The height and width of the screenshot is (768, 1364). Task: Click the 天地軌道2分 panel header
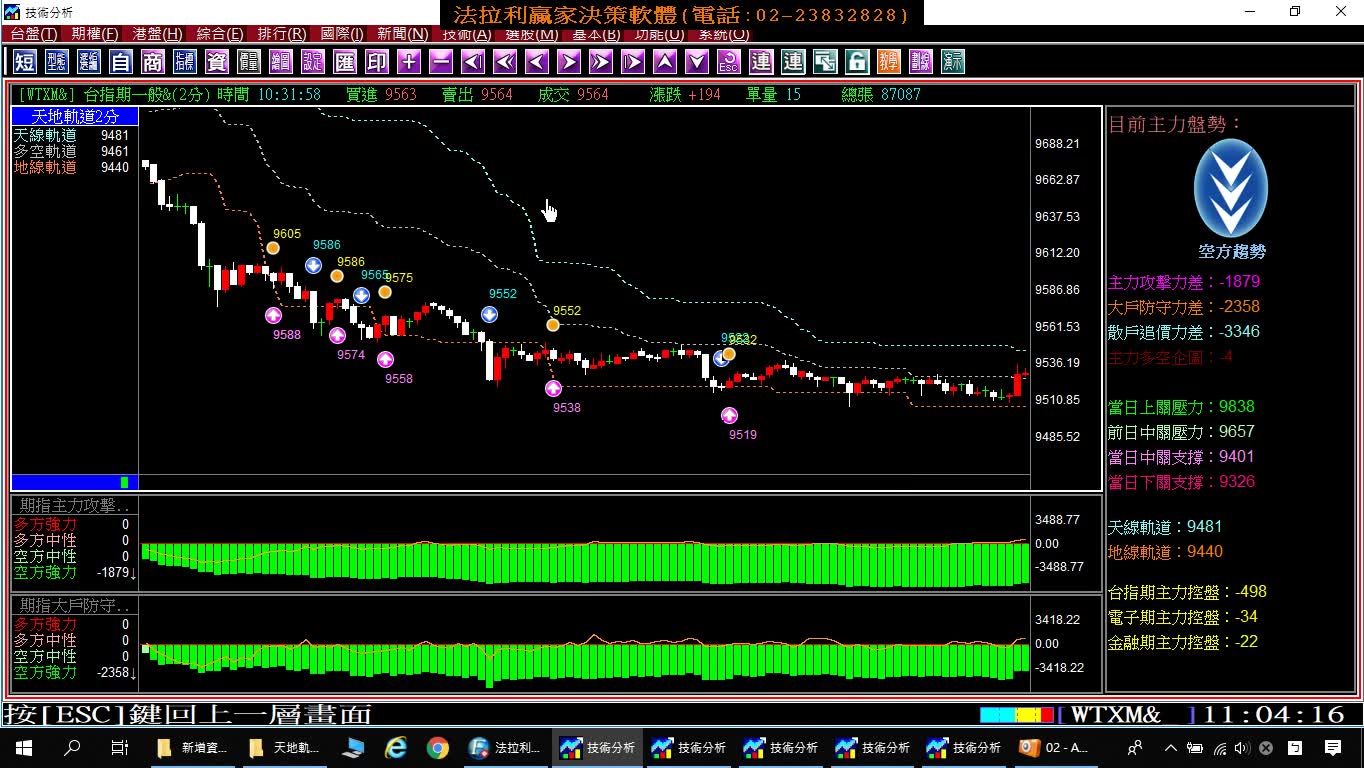coord(75,117)
